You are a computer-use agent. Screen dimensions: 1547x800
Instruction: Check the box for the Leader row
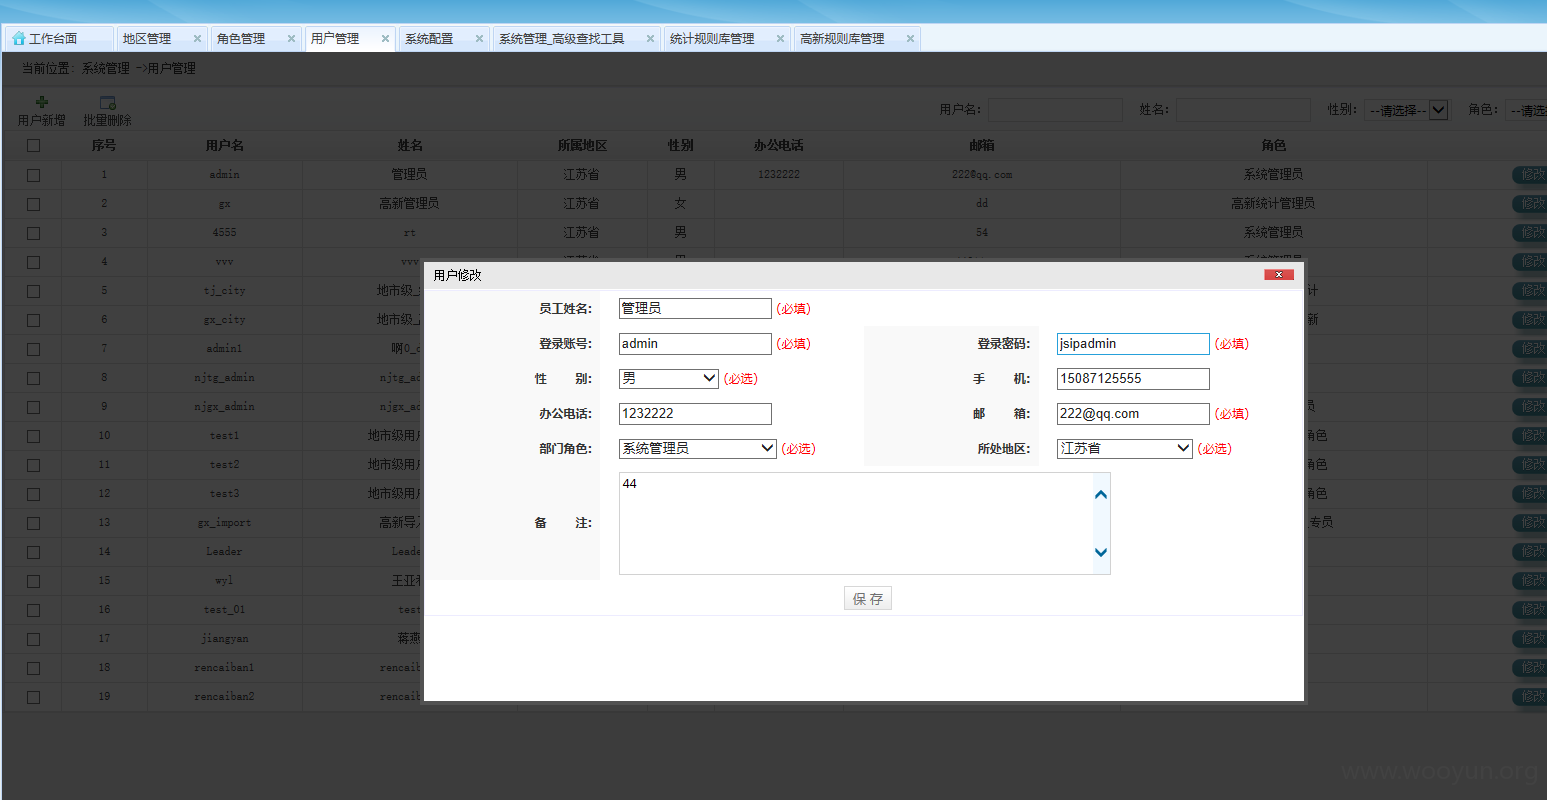(33, 552)
